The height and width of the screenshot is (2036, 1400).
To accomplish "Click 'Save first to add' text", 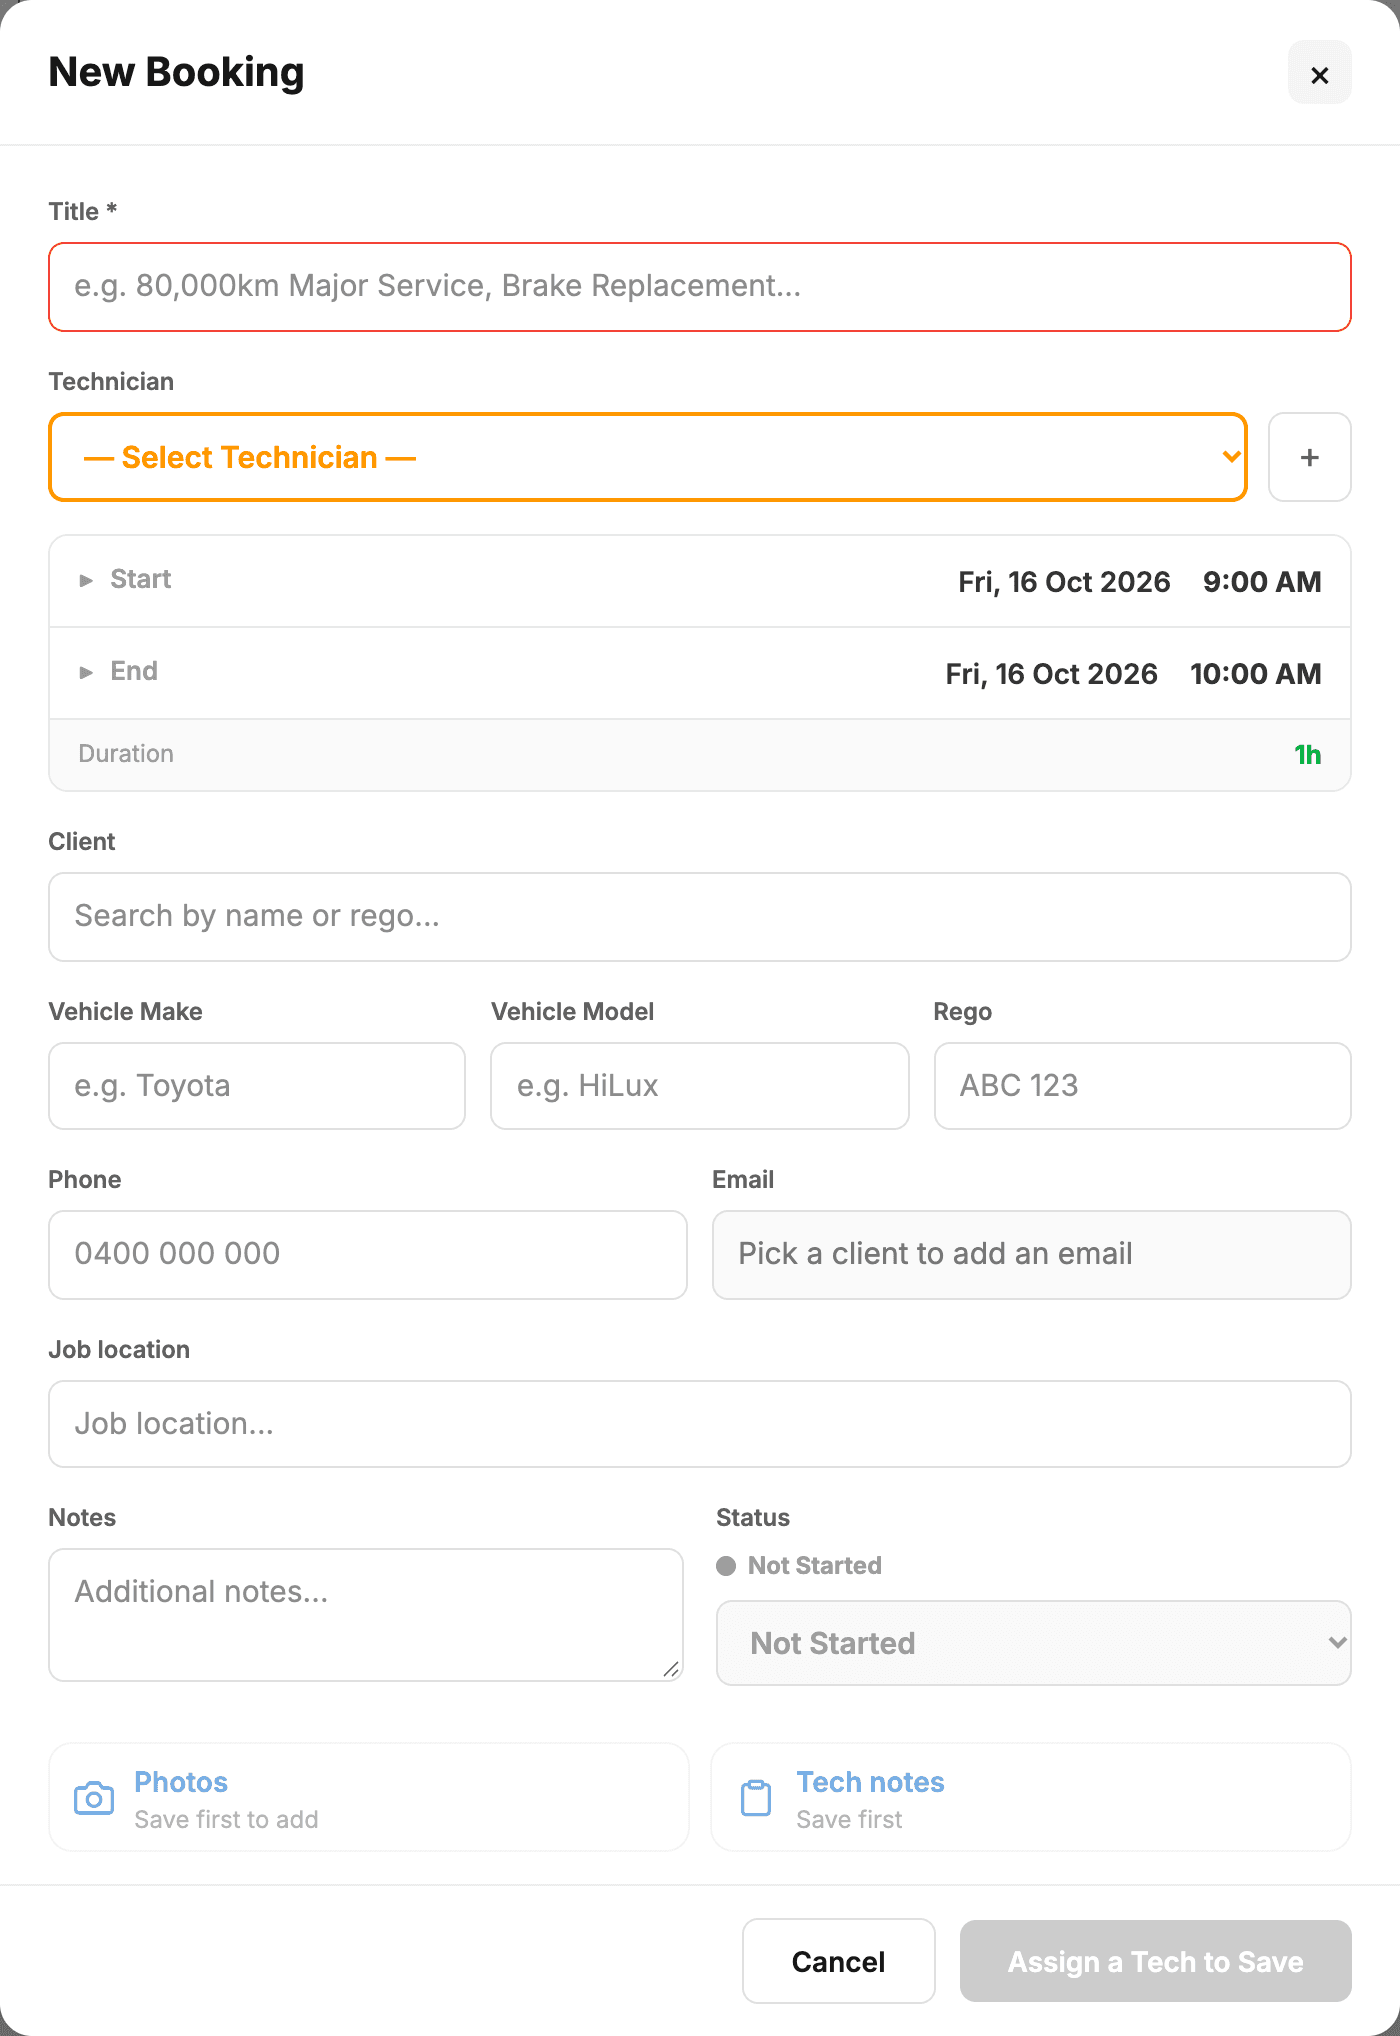I will click(x=226, y=1820).
